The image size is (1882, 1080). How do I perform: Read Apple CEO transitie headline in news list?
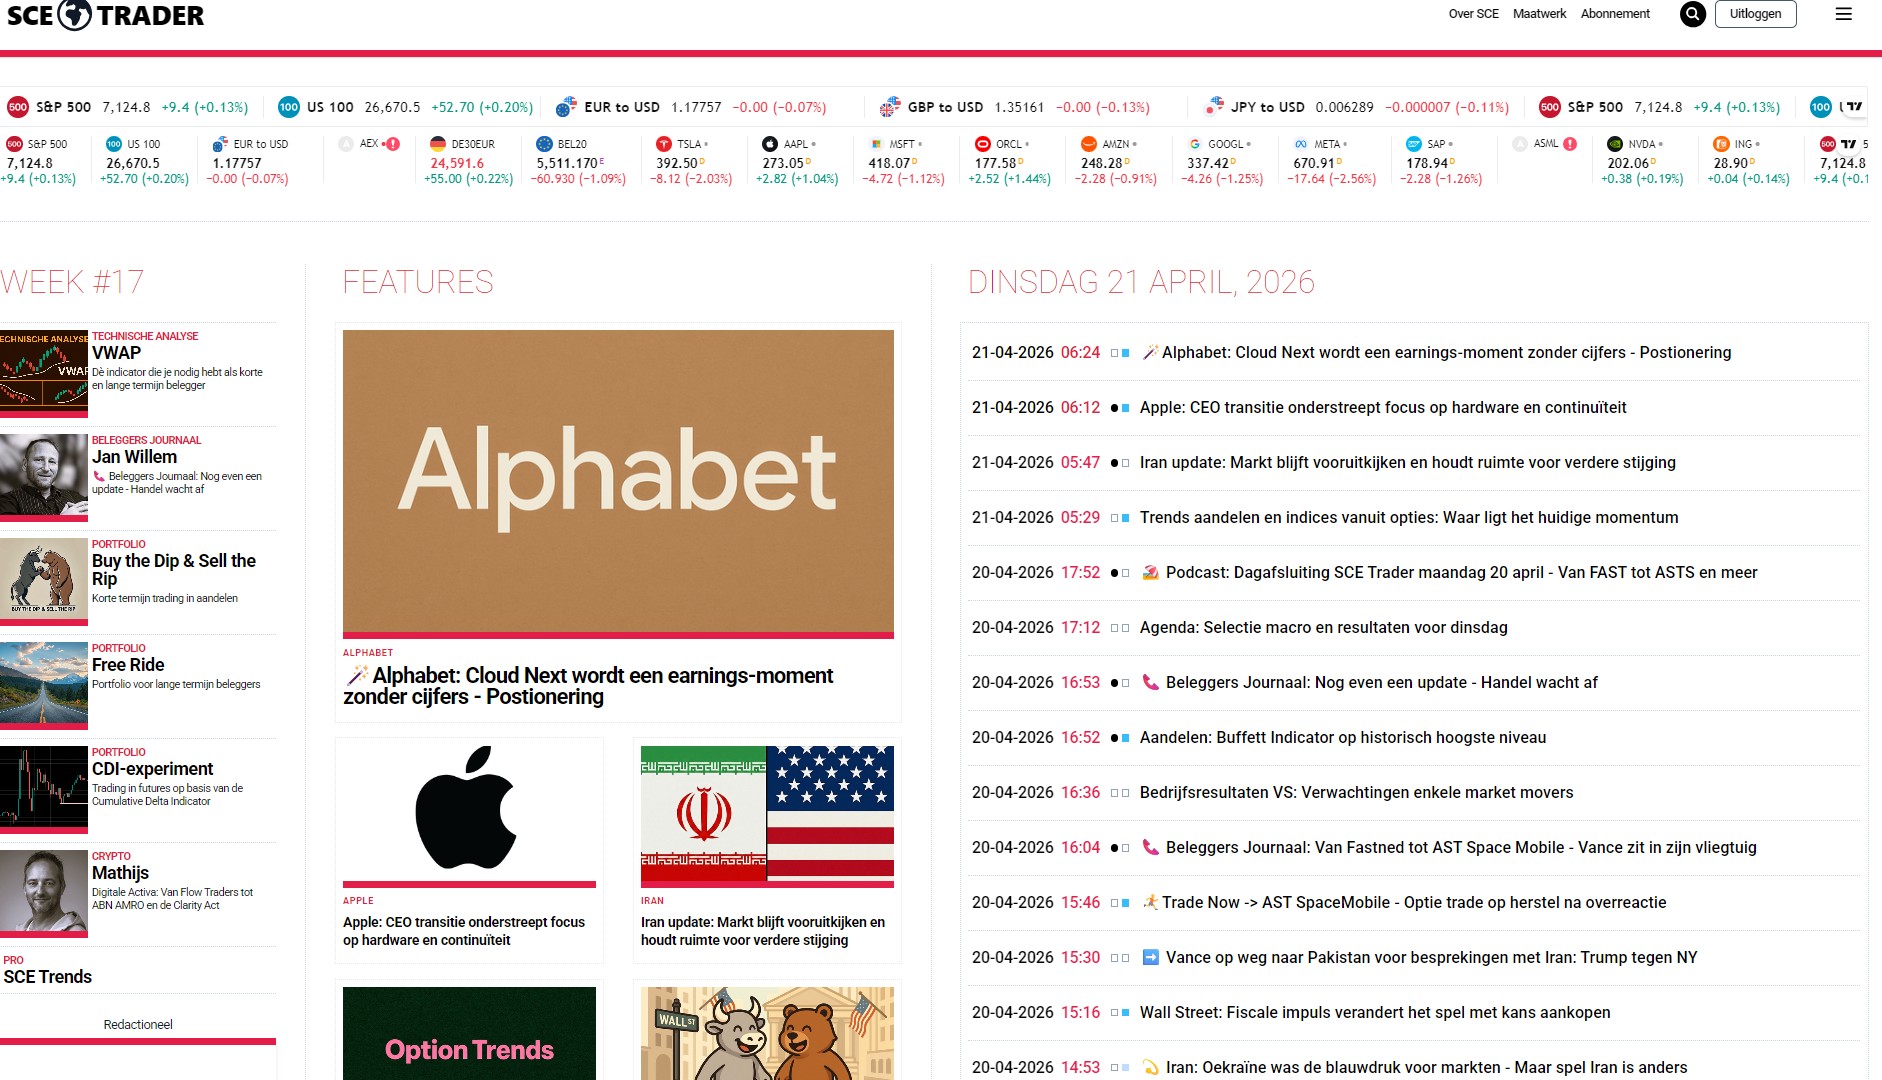(1383, 407)
